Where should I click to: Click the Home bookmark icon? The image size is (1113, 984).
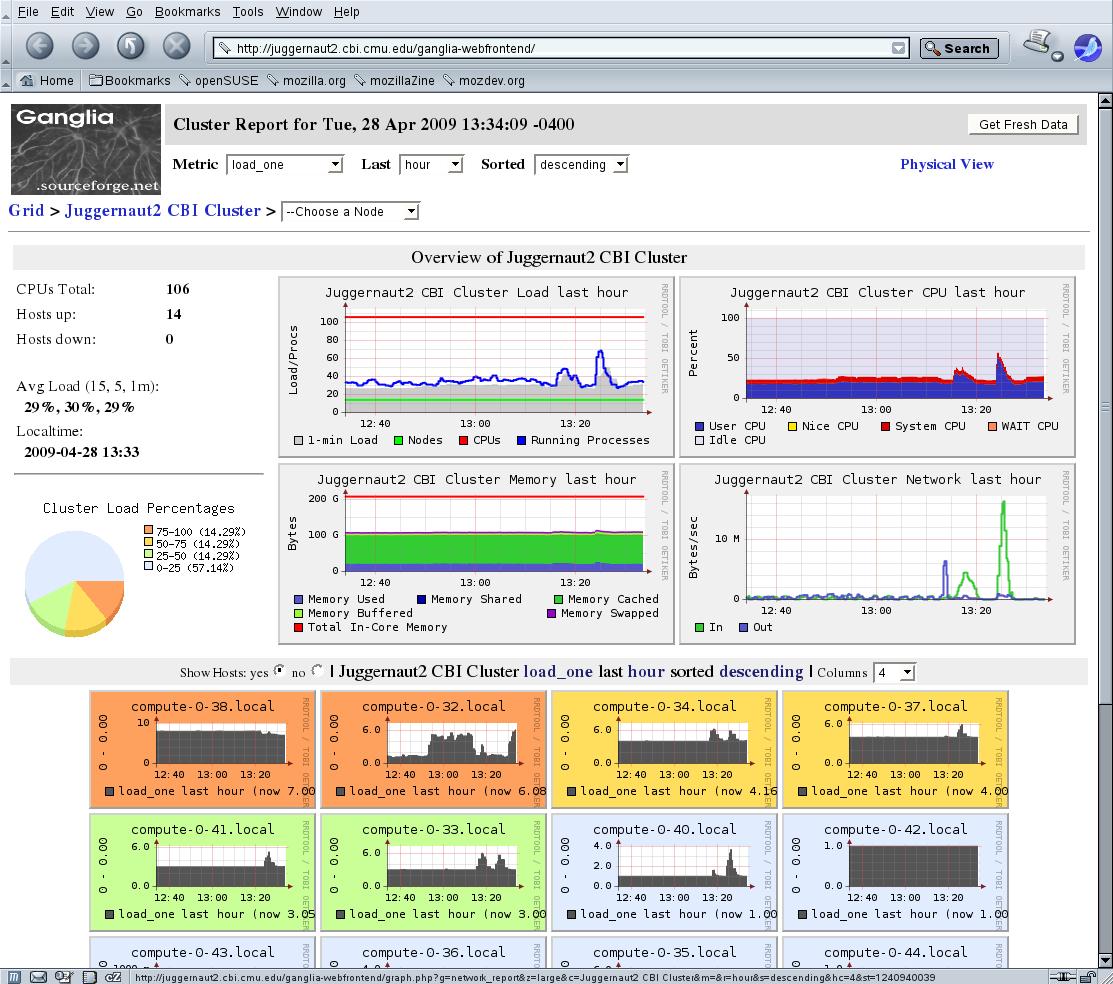point(26,80)
